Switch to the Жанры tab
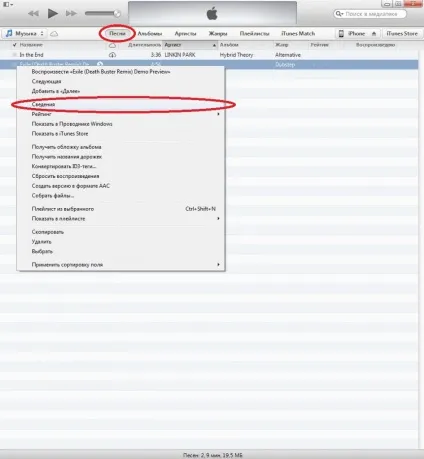The width and height of the screenshot is (424, 459). [x=218, y=33]
